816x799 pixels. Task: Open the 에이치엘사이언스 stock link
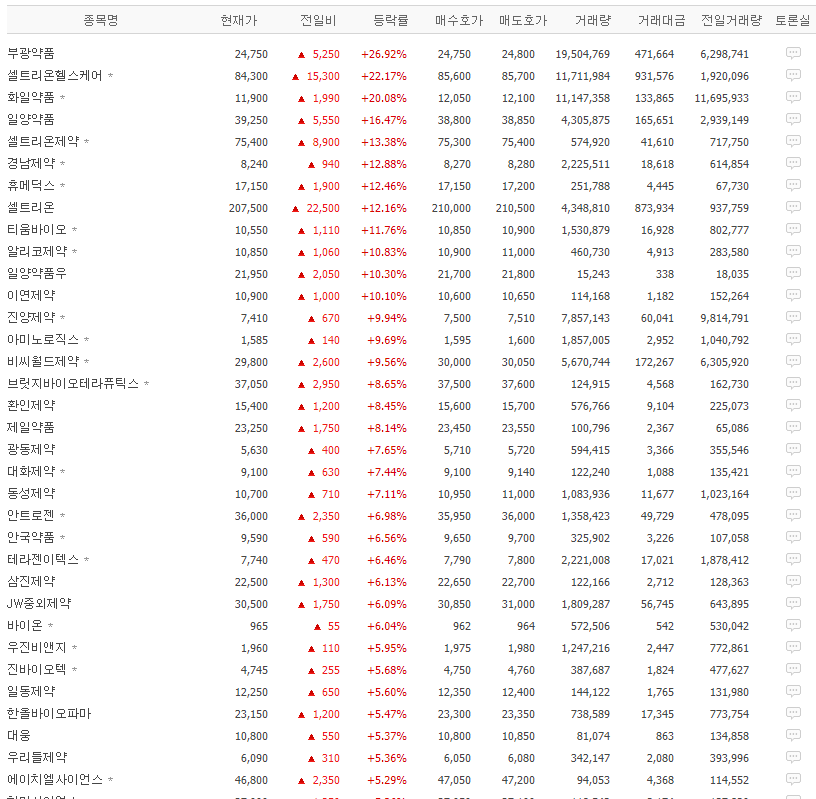[55, 779]
